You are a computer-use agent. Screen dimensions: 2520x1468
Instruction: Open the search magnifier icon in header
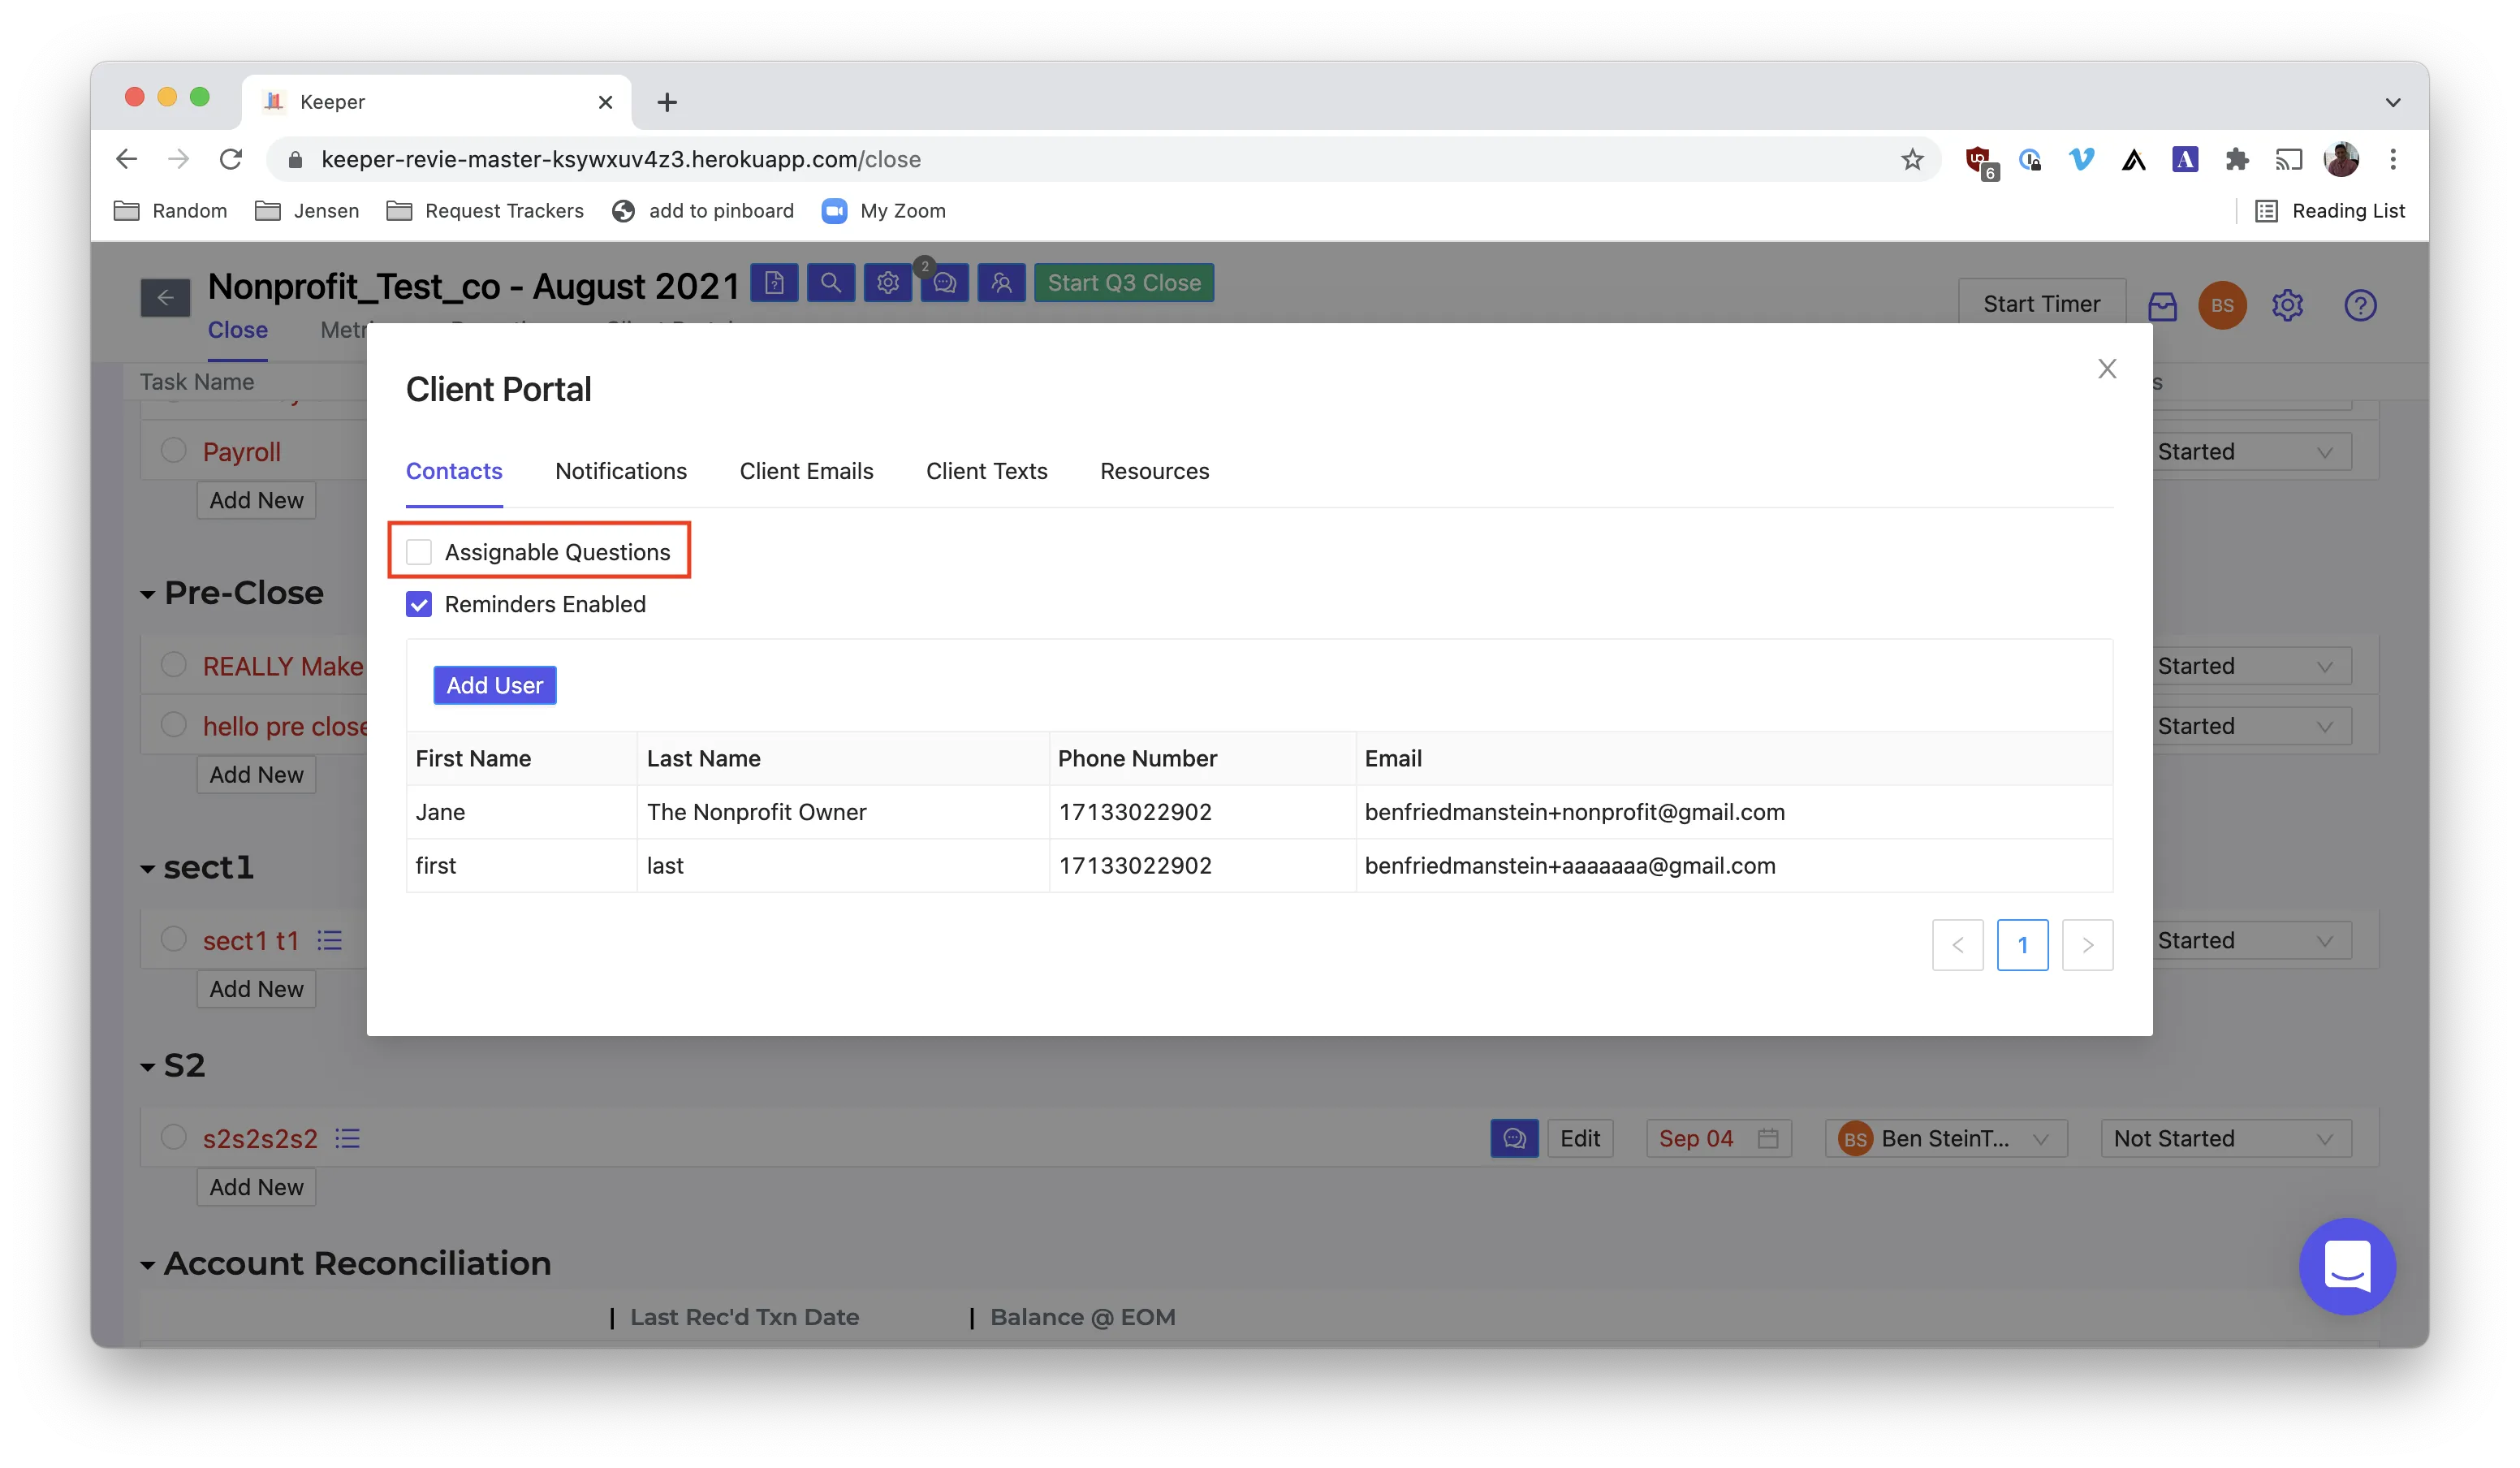point(831,283)
